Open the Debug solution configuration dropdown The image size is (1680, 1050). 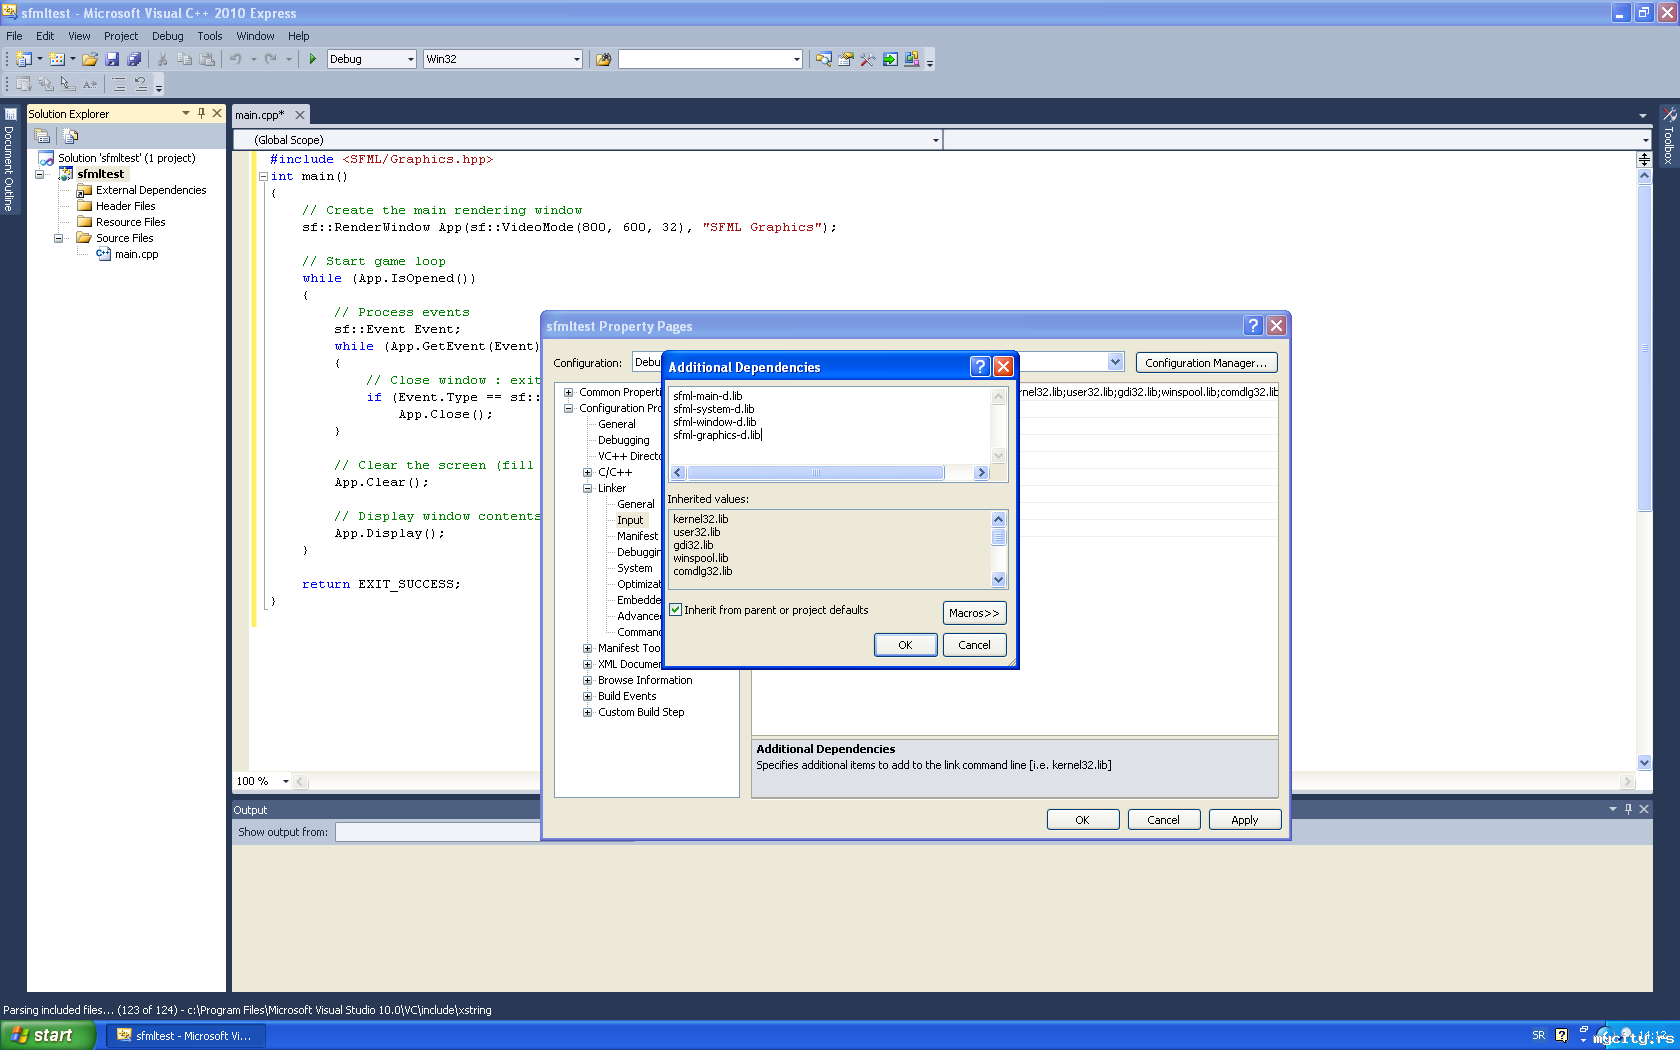pyautogui.click(x=371, y=59)
